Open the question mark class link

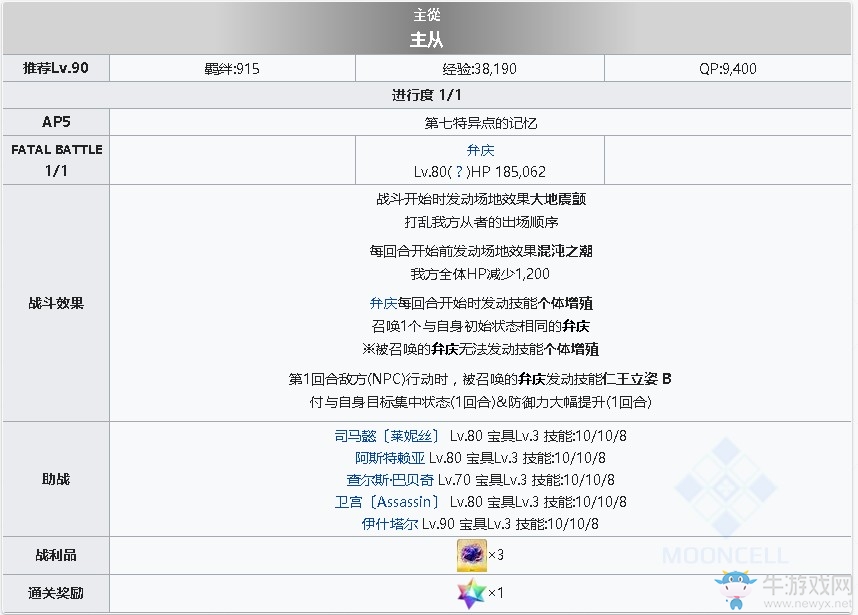[459, 172]
